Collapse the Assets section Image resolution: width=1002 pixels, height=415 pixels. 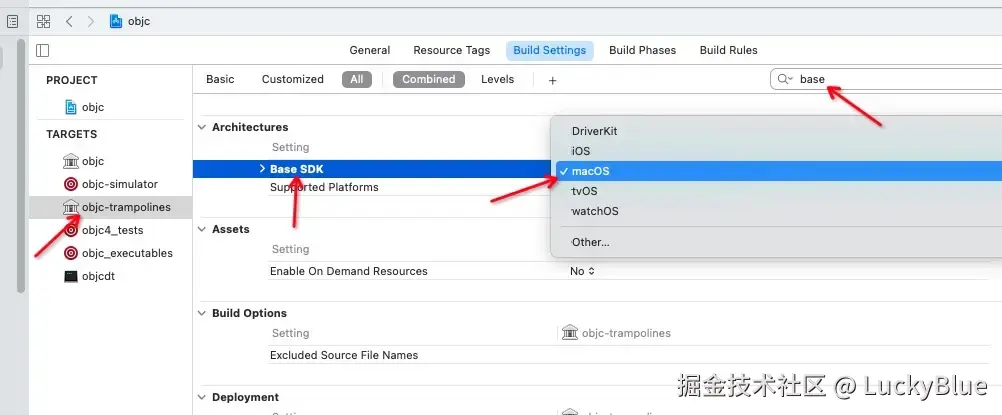202,229
